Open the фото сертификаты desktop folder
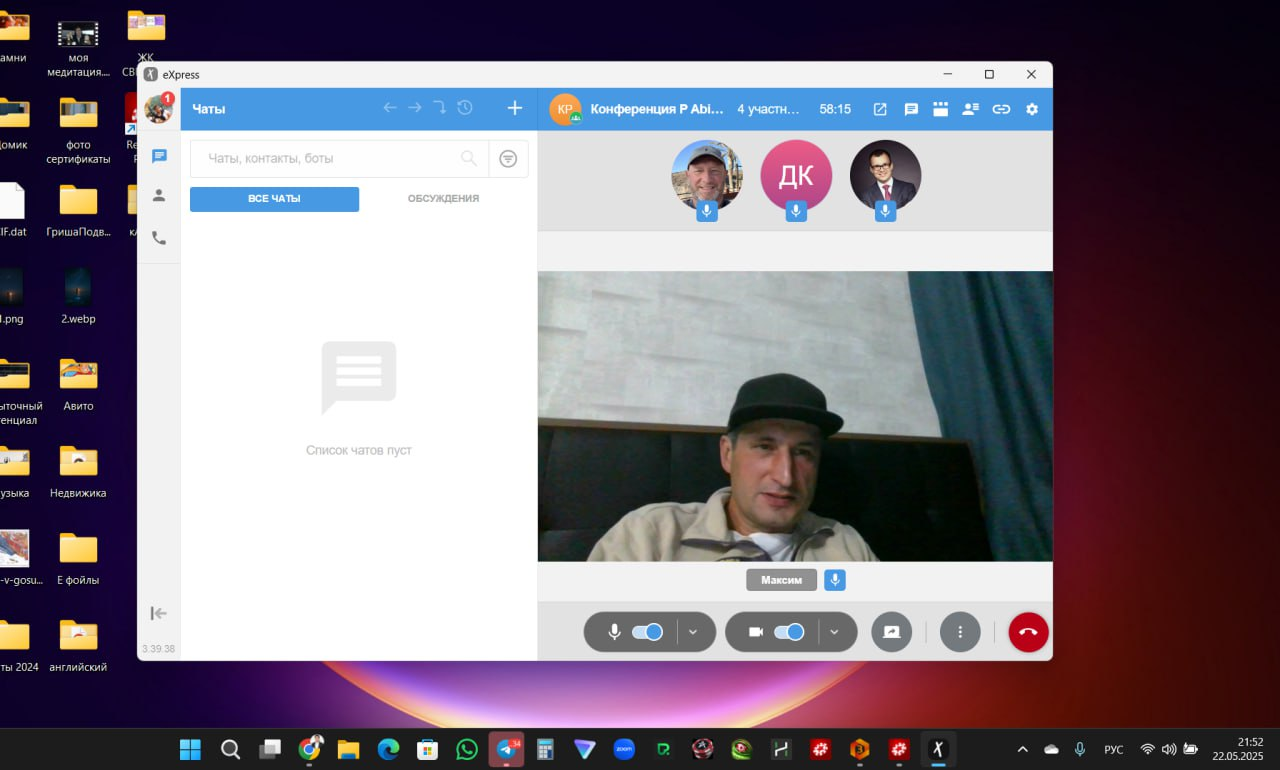 [x=78, y=129]
